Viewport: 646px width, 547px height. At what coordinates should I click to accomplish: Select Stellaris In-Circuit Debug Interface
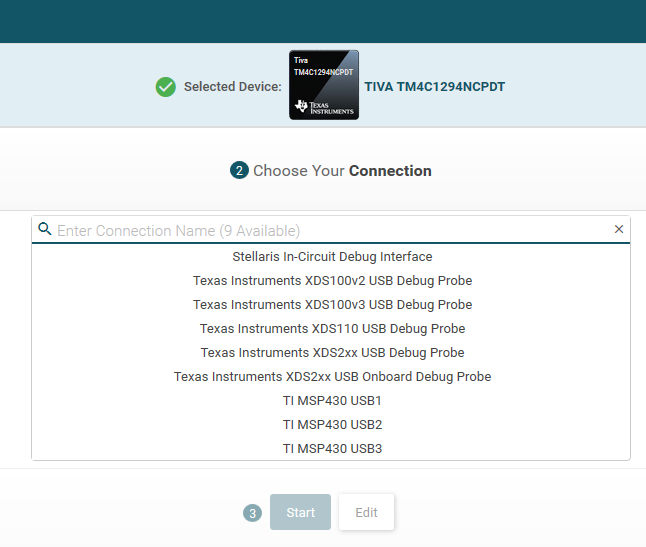(332, 257)
